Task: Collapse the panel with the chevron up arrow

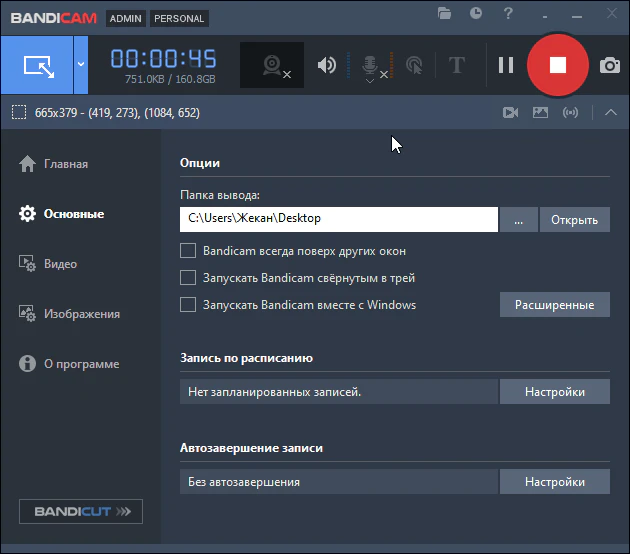Action: click(x=611, y=113)
